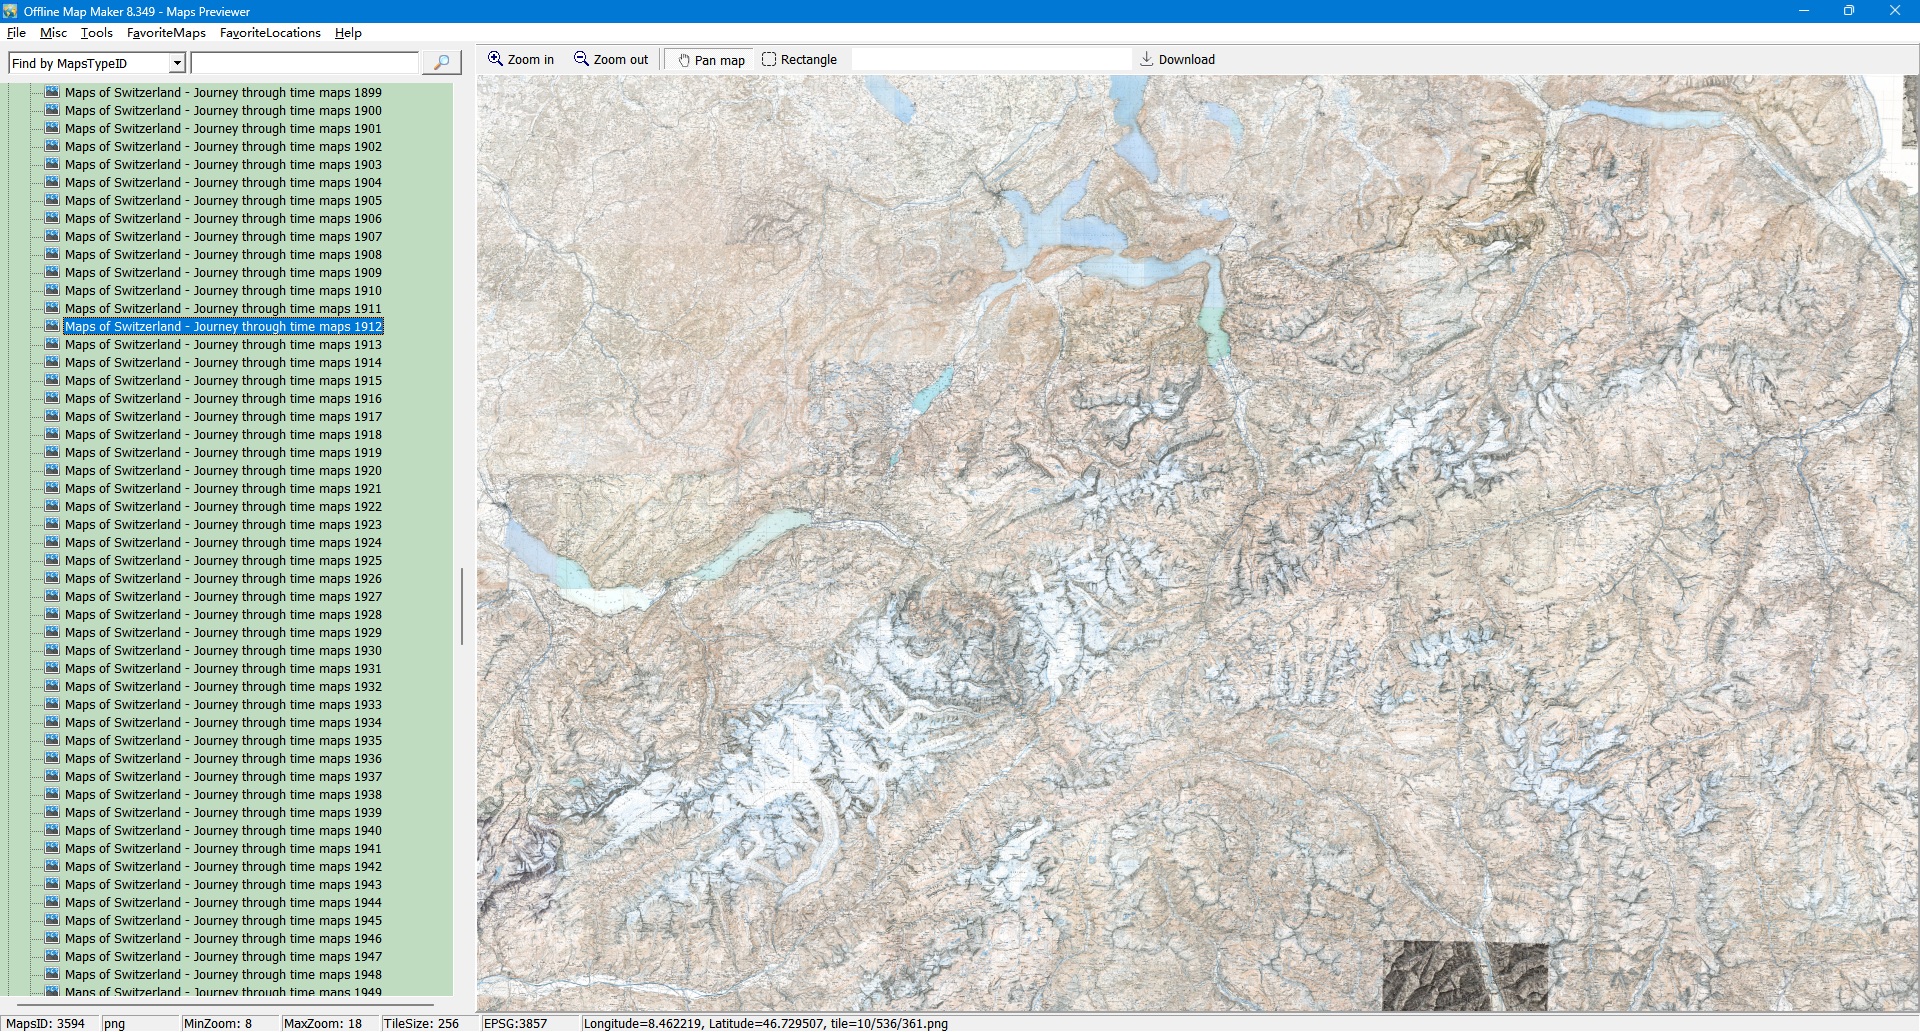
Task: Click the Zoom in tool
Action: tap(520, 60)
